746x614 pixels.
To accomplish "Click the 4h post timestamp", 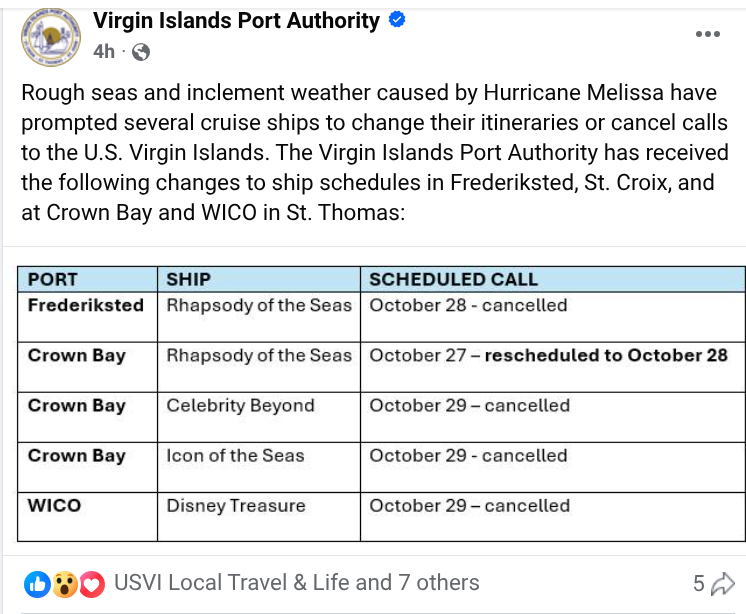I will [104, 52].
